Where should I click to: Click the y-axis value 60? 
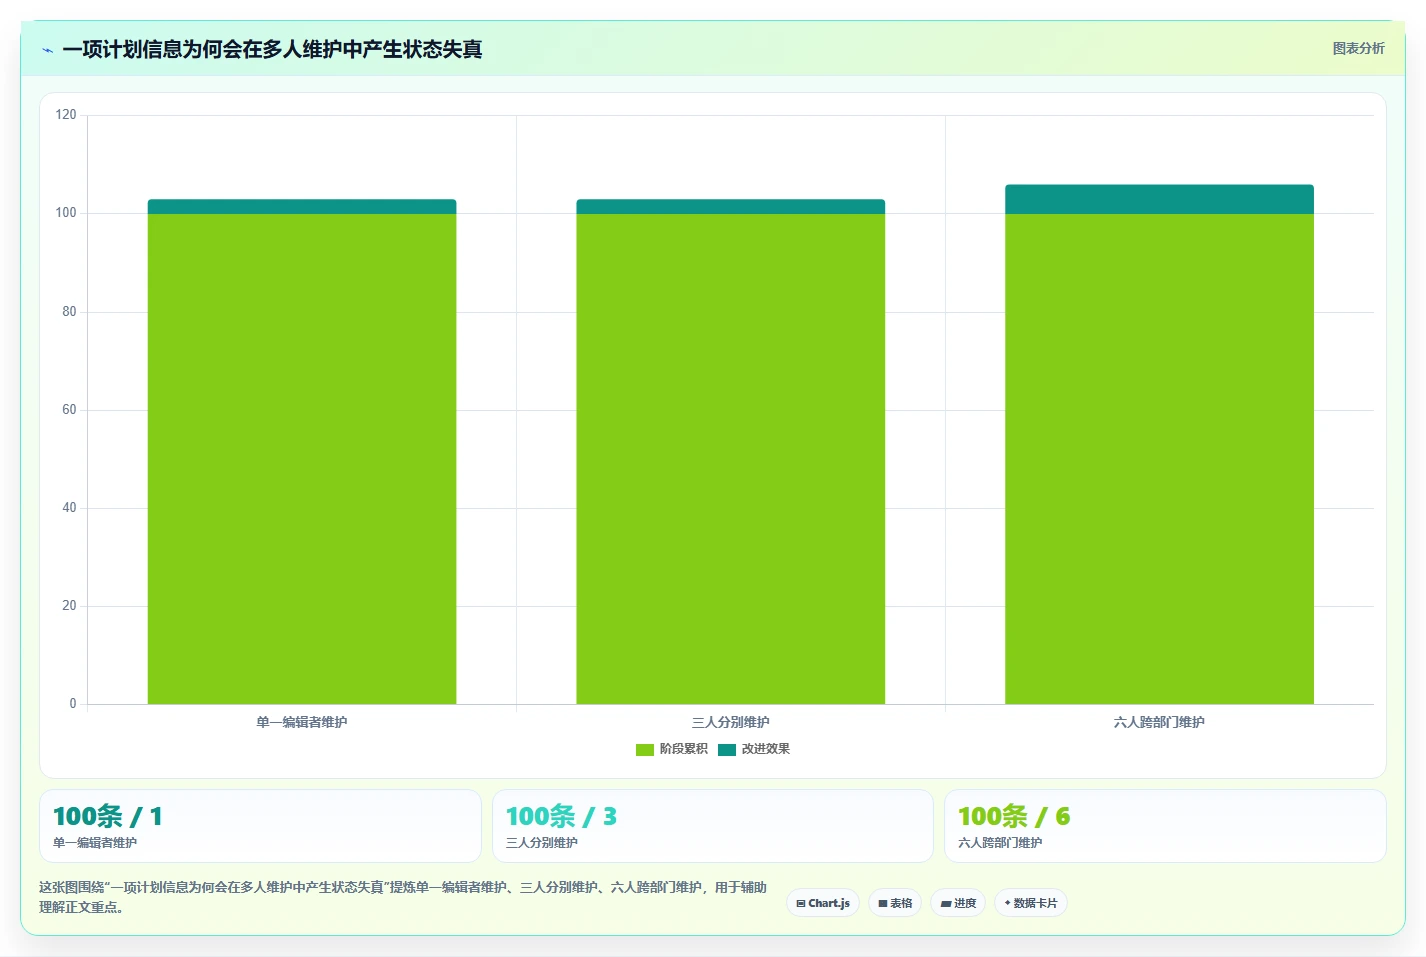pos(69,410)
